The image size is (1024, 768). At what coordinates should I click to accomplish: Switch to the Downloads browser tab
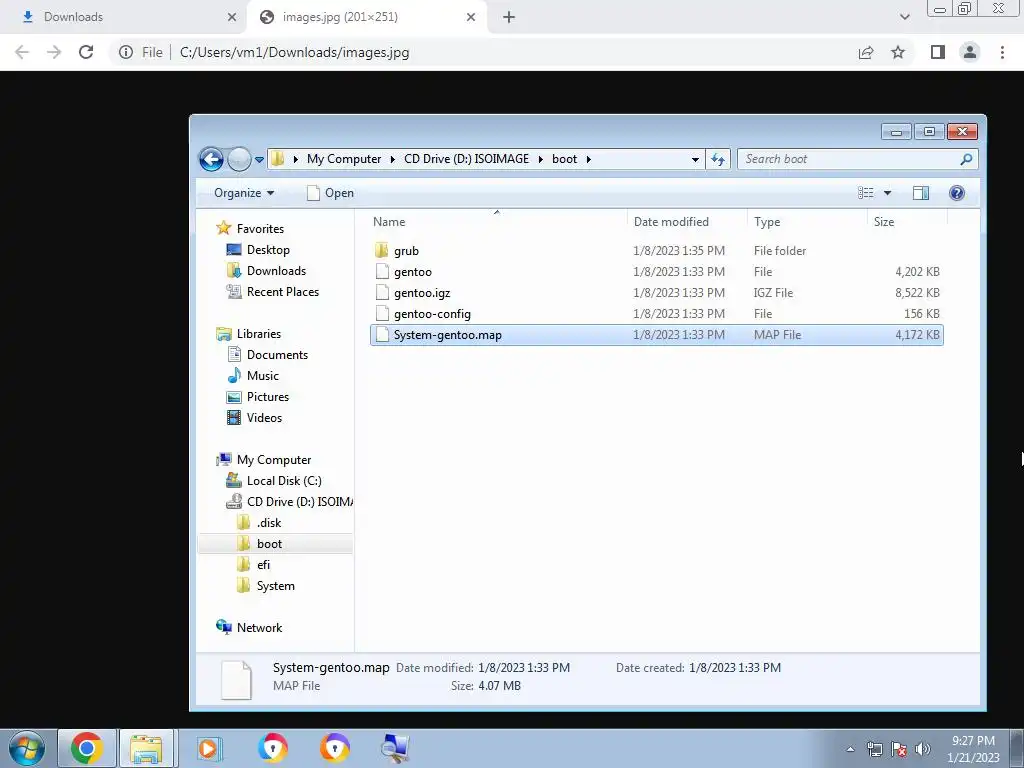coord(121,17)
